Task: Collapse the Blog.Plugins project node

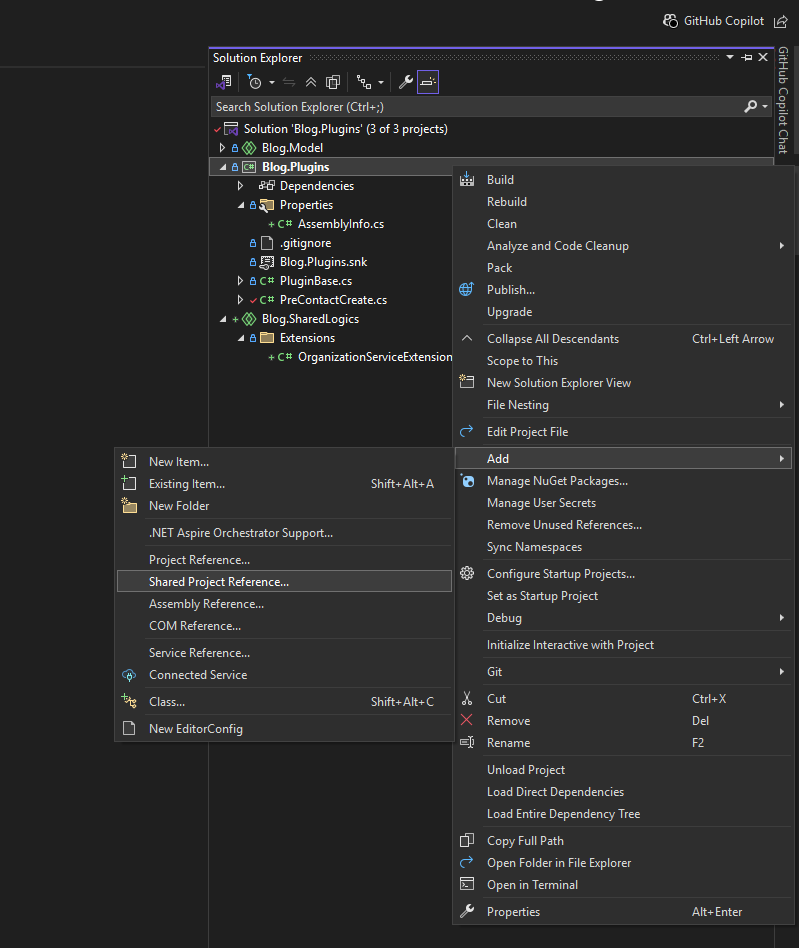Action: point(222,167)
